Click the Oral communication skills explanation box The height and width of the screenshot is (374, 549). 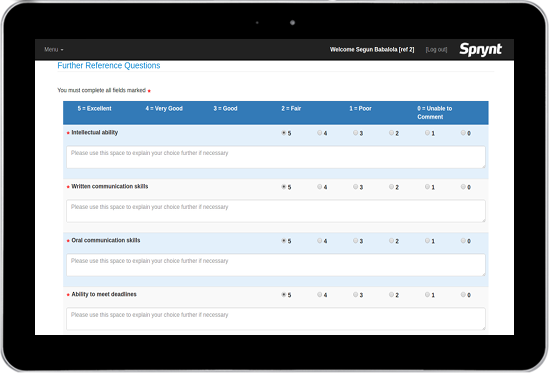(x=276, y=265)
